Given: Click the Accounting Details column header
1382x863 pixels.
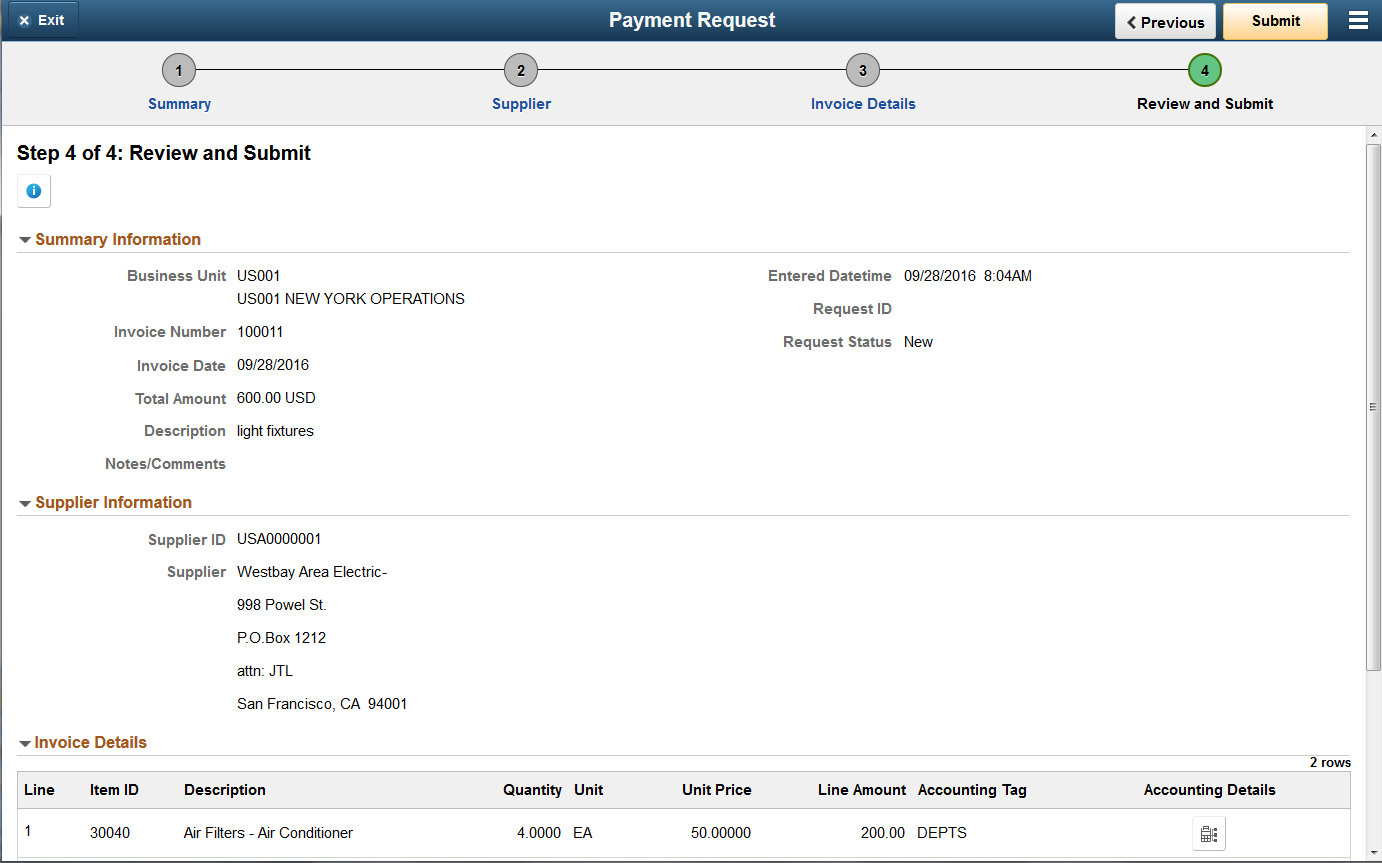Looking at the screenshot, I should [1209, 790].
